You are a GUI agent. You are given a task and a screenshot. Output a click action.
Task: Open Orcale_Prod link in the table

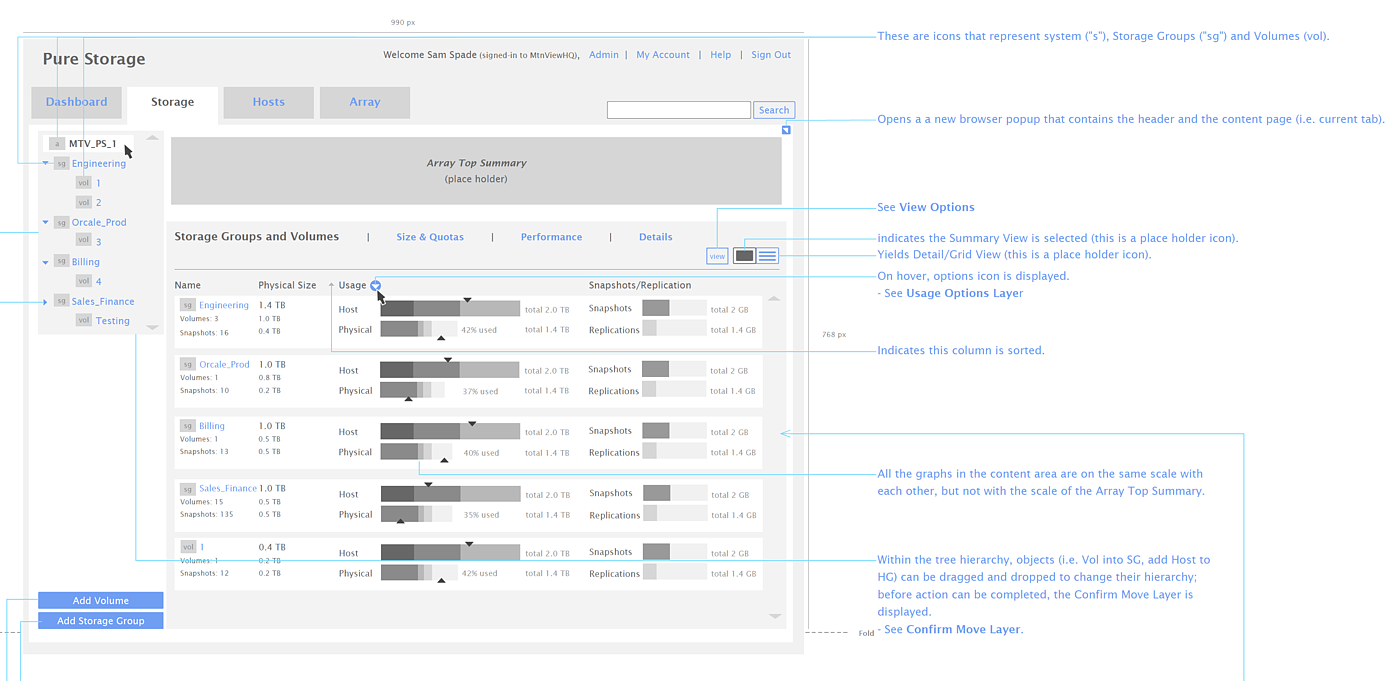[x=225, y=365]
